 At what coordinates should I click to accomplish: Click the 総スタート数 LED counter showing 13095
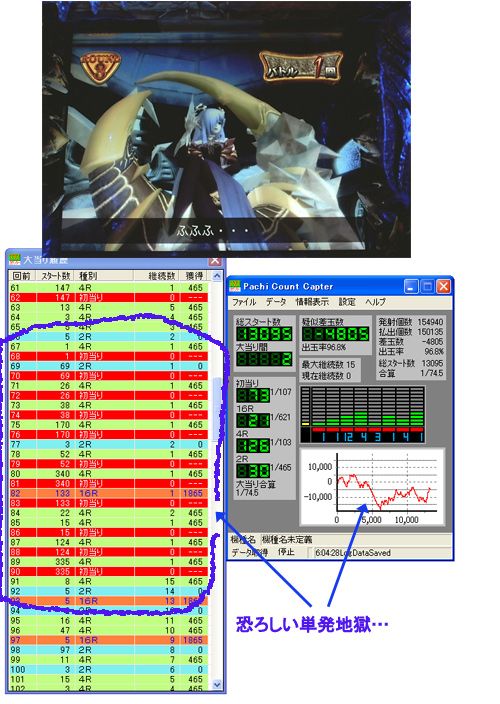coord(264,334)
